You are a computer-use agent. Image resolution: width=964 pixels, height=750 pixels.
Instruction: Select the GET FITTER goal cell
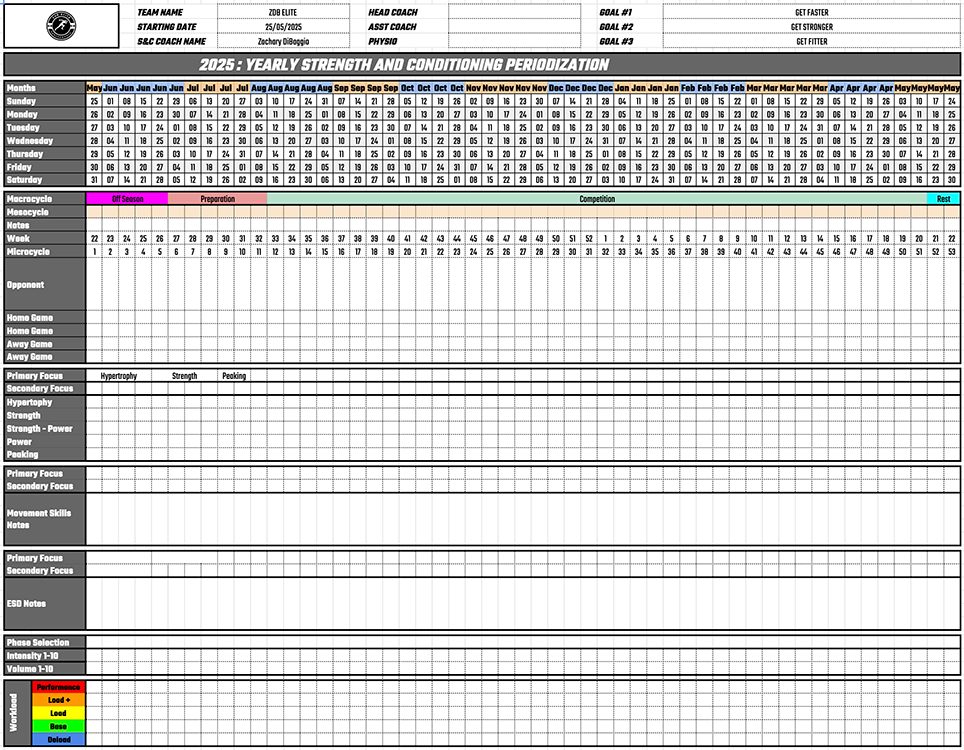pos(811,42)
